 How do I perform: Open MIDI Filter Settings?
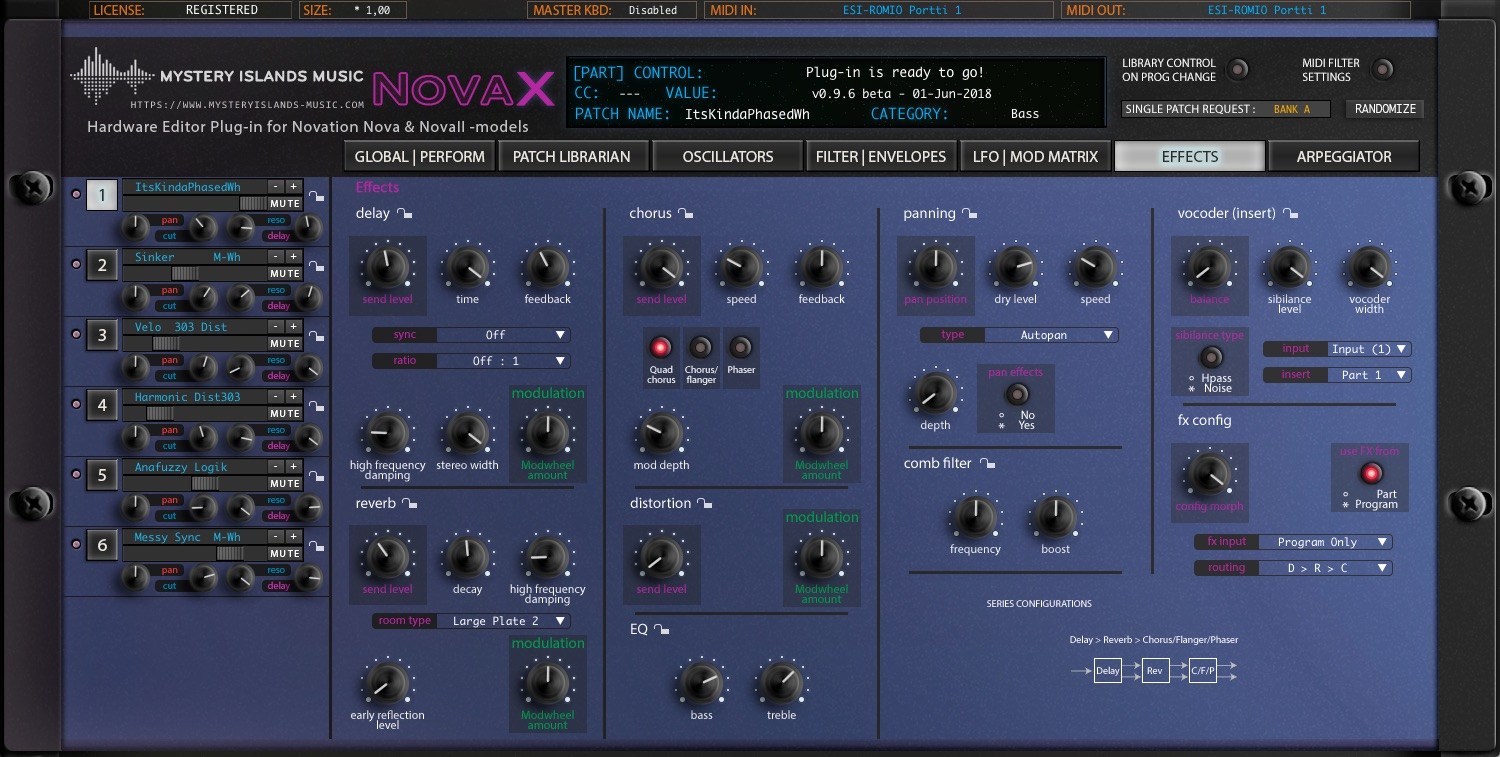tap(1384, 69)
